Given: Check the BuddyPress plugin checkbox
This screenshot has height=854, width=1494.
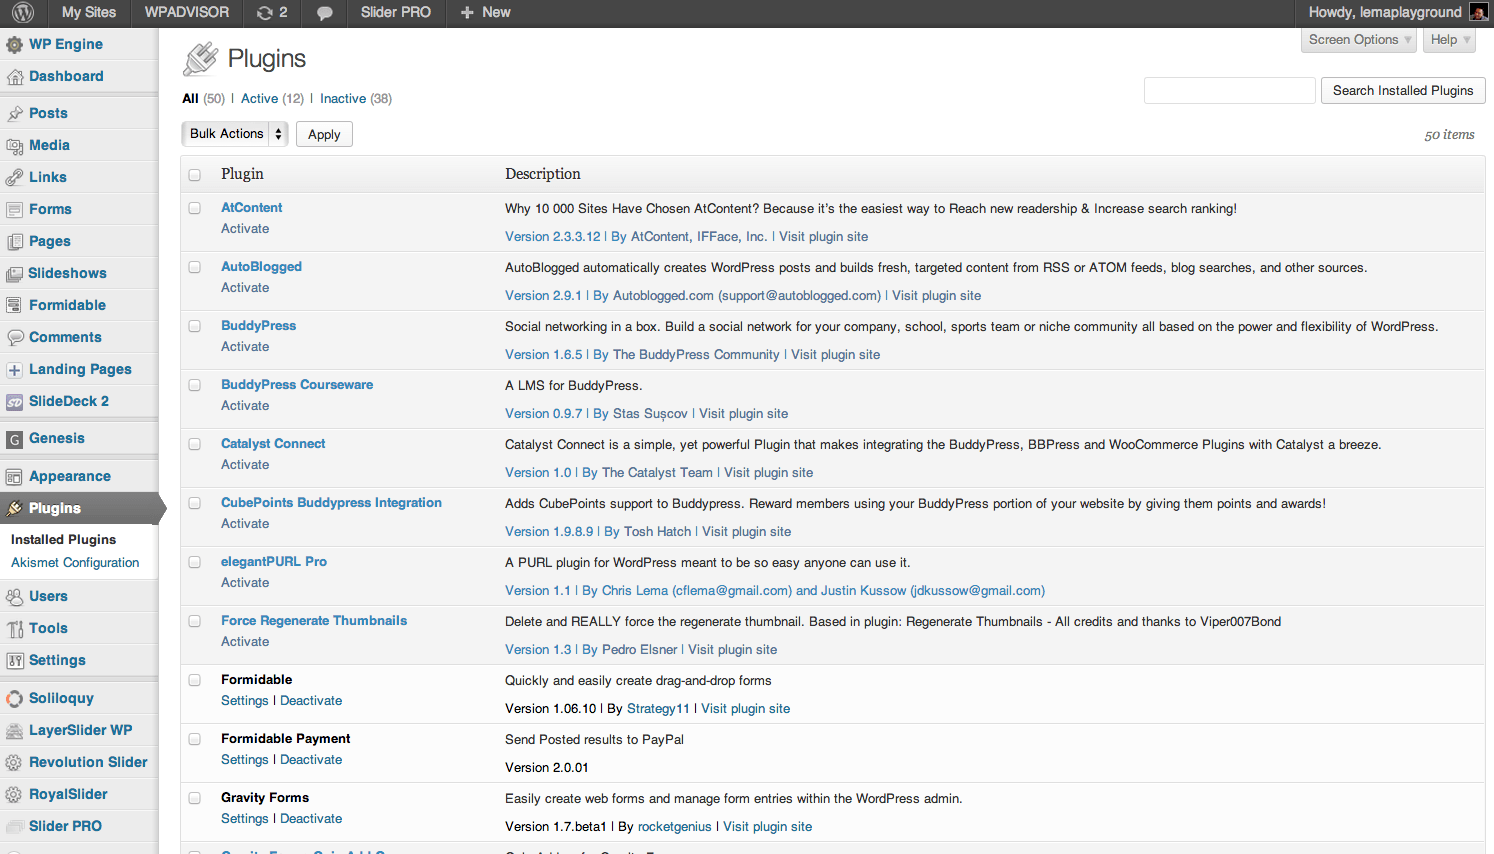Looking at the screenshot, I should point(195,326).
